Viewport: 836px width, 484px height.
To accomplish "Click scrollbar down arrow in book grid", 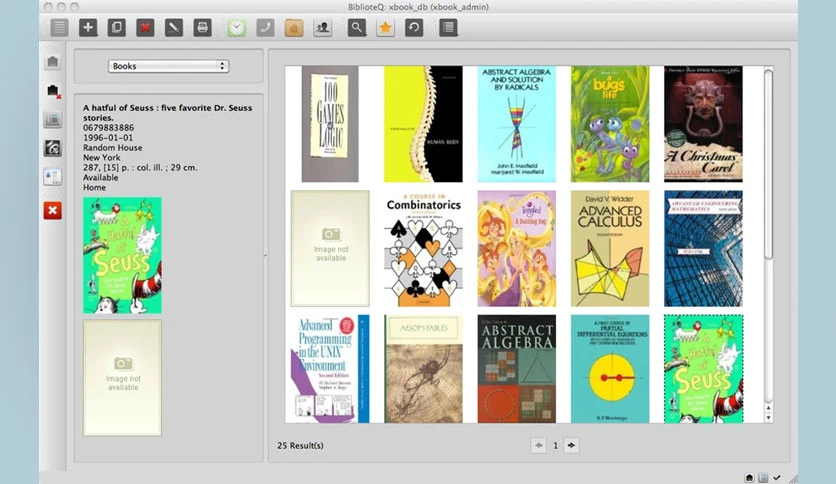I will pyautogui.click(x=768, y=418).
